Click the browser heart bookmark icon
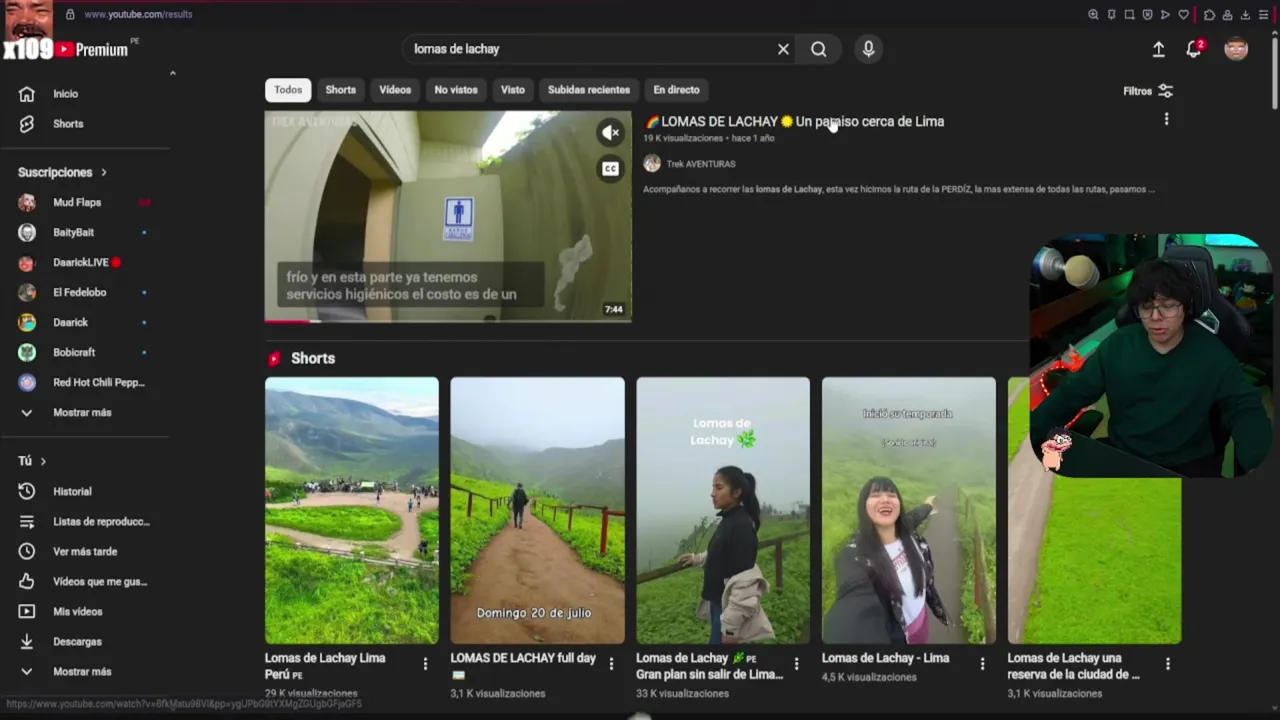The height and width of the screenshot is (720, 1280). 1184,14
